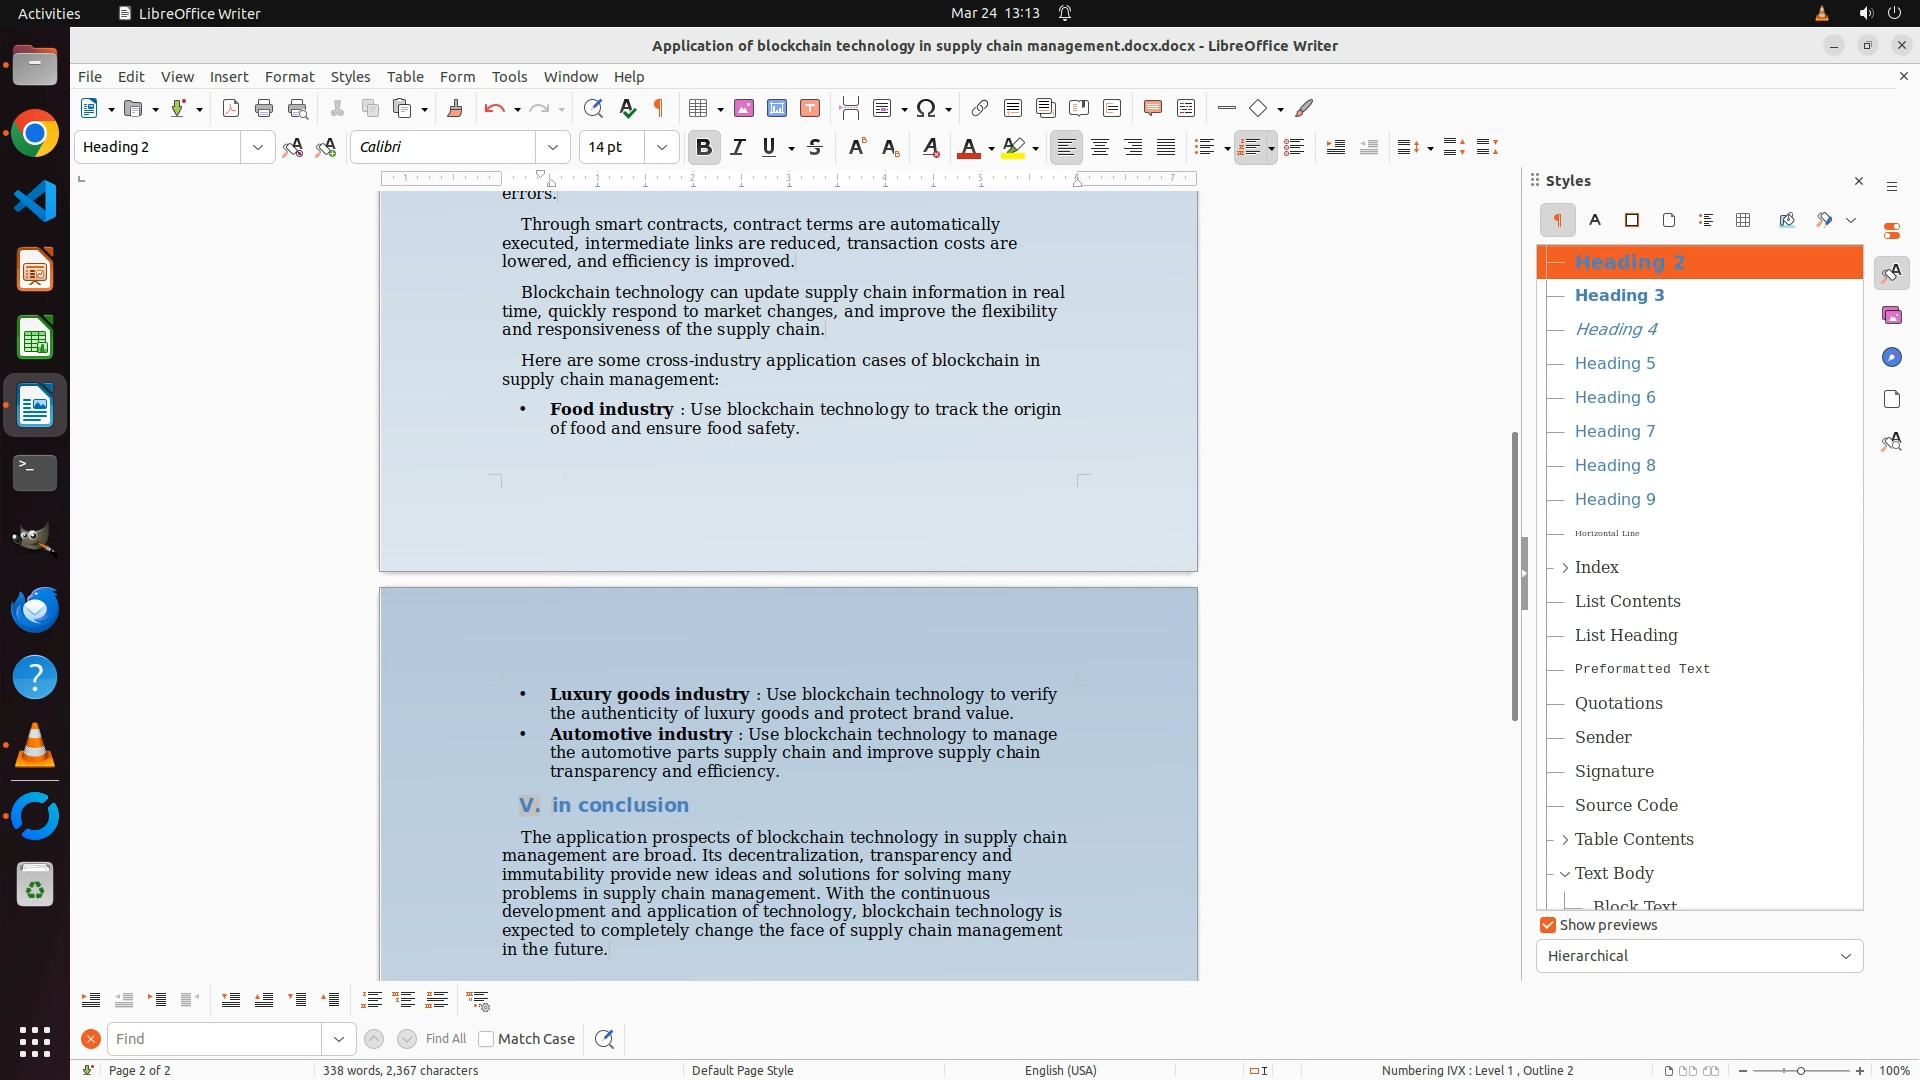Click the Insert Image icon
This screenshot has width=1920, height=1080.
point(744,109)
